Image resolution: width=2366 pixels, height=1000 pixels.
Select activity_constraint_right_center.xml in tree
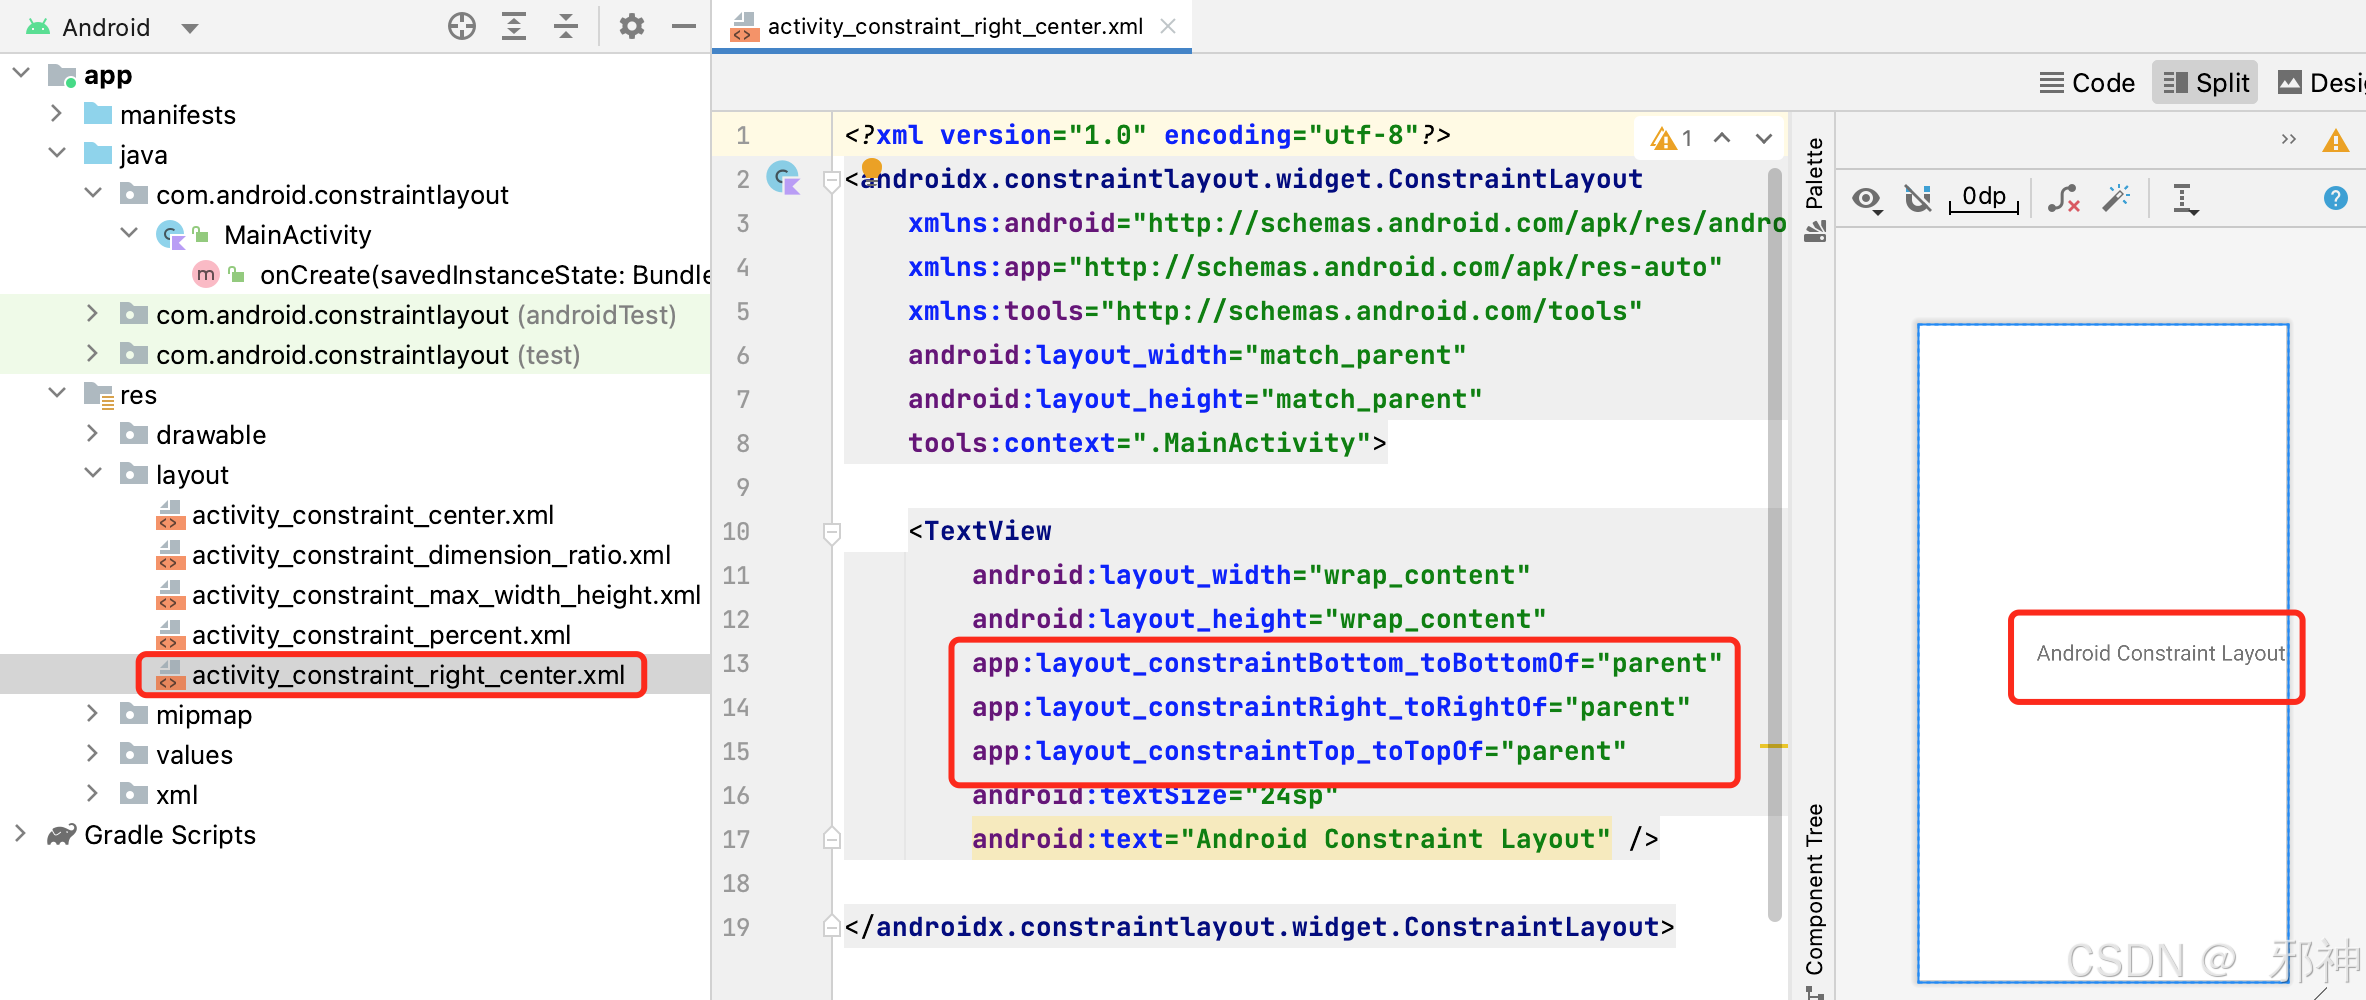(408, 675)
